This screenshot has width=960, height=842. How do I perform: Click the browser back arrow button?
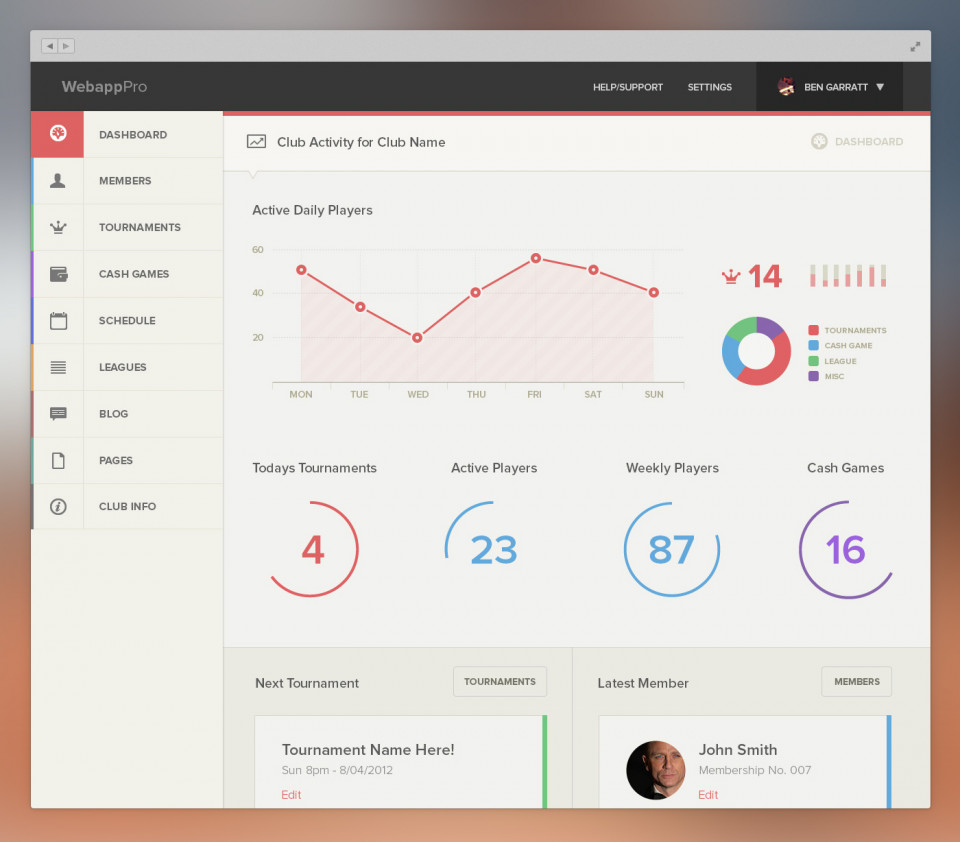tap(49, 46)
